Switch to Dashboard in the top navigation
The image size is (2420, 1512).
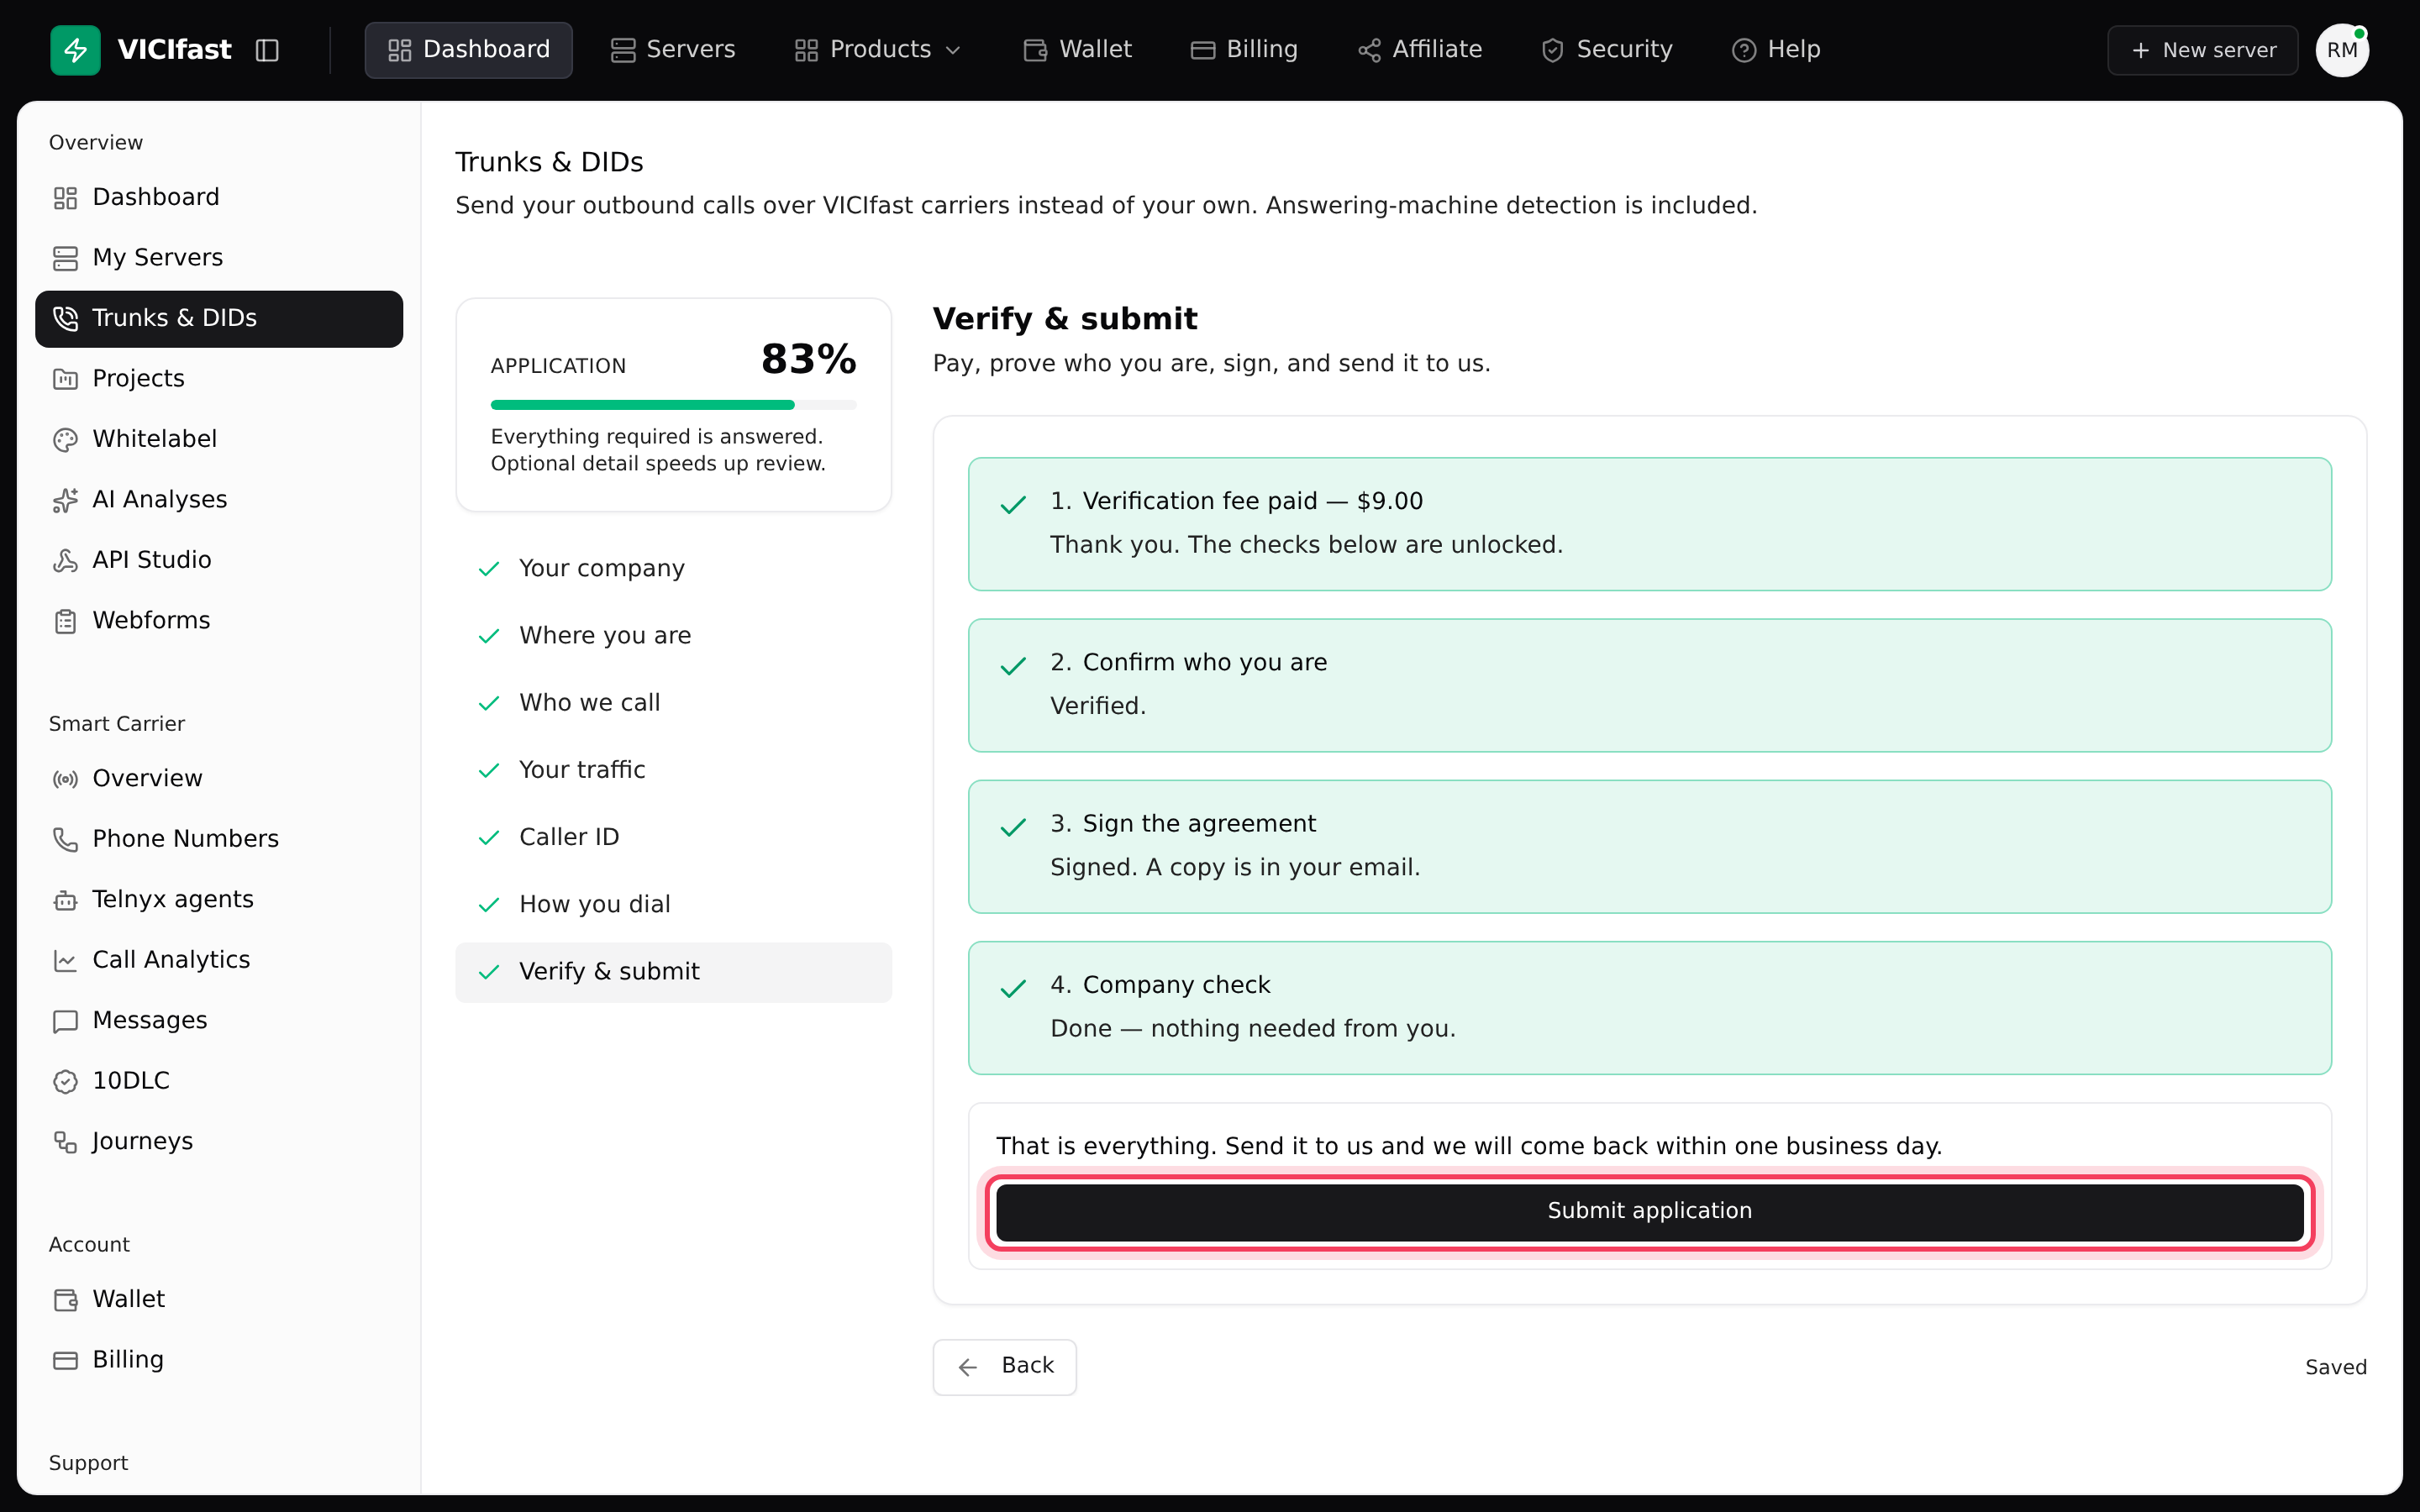point(468,50)
